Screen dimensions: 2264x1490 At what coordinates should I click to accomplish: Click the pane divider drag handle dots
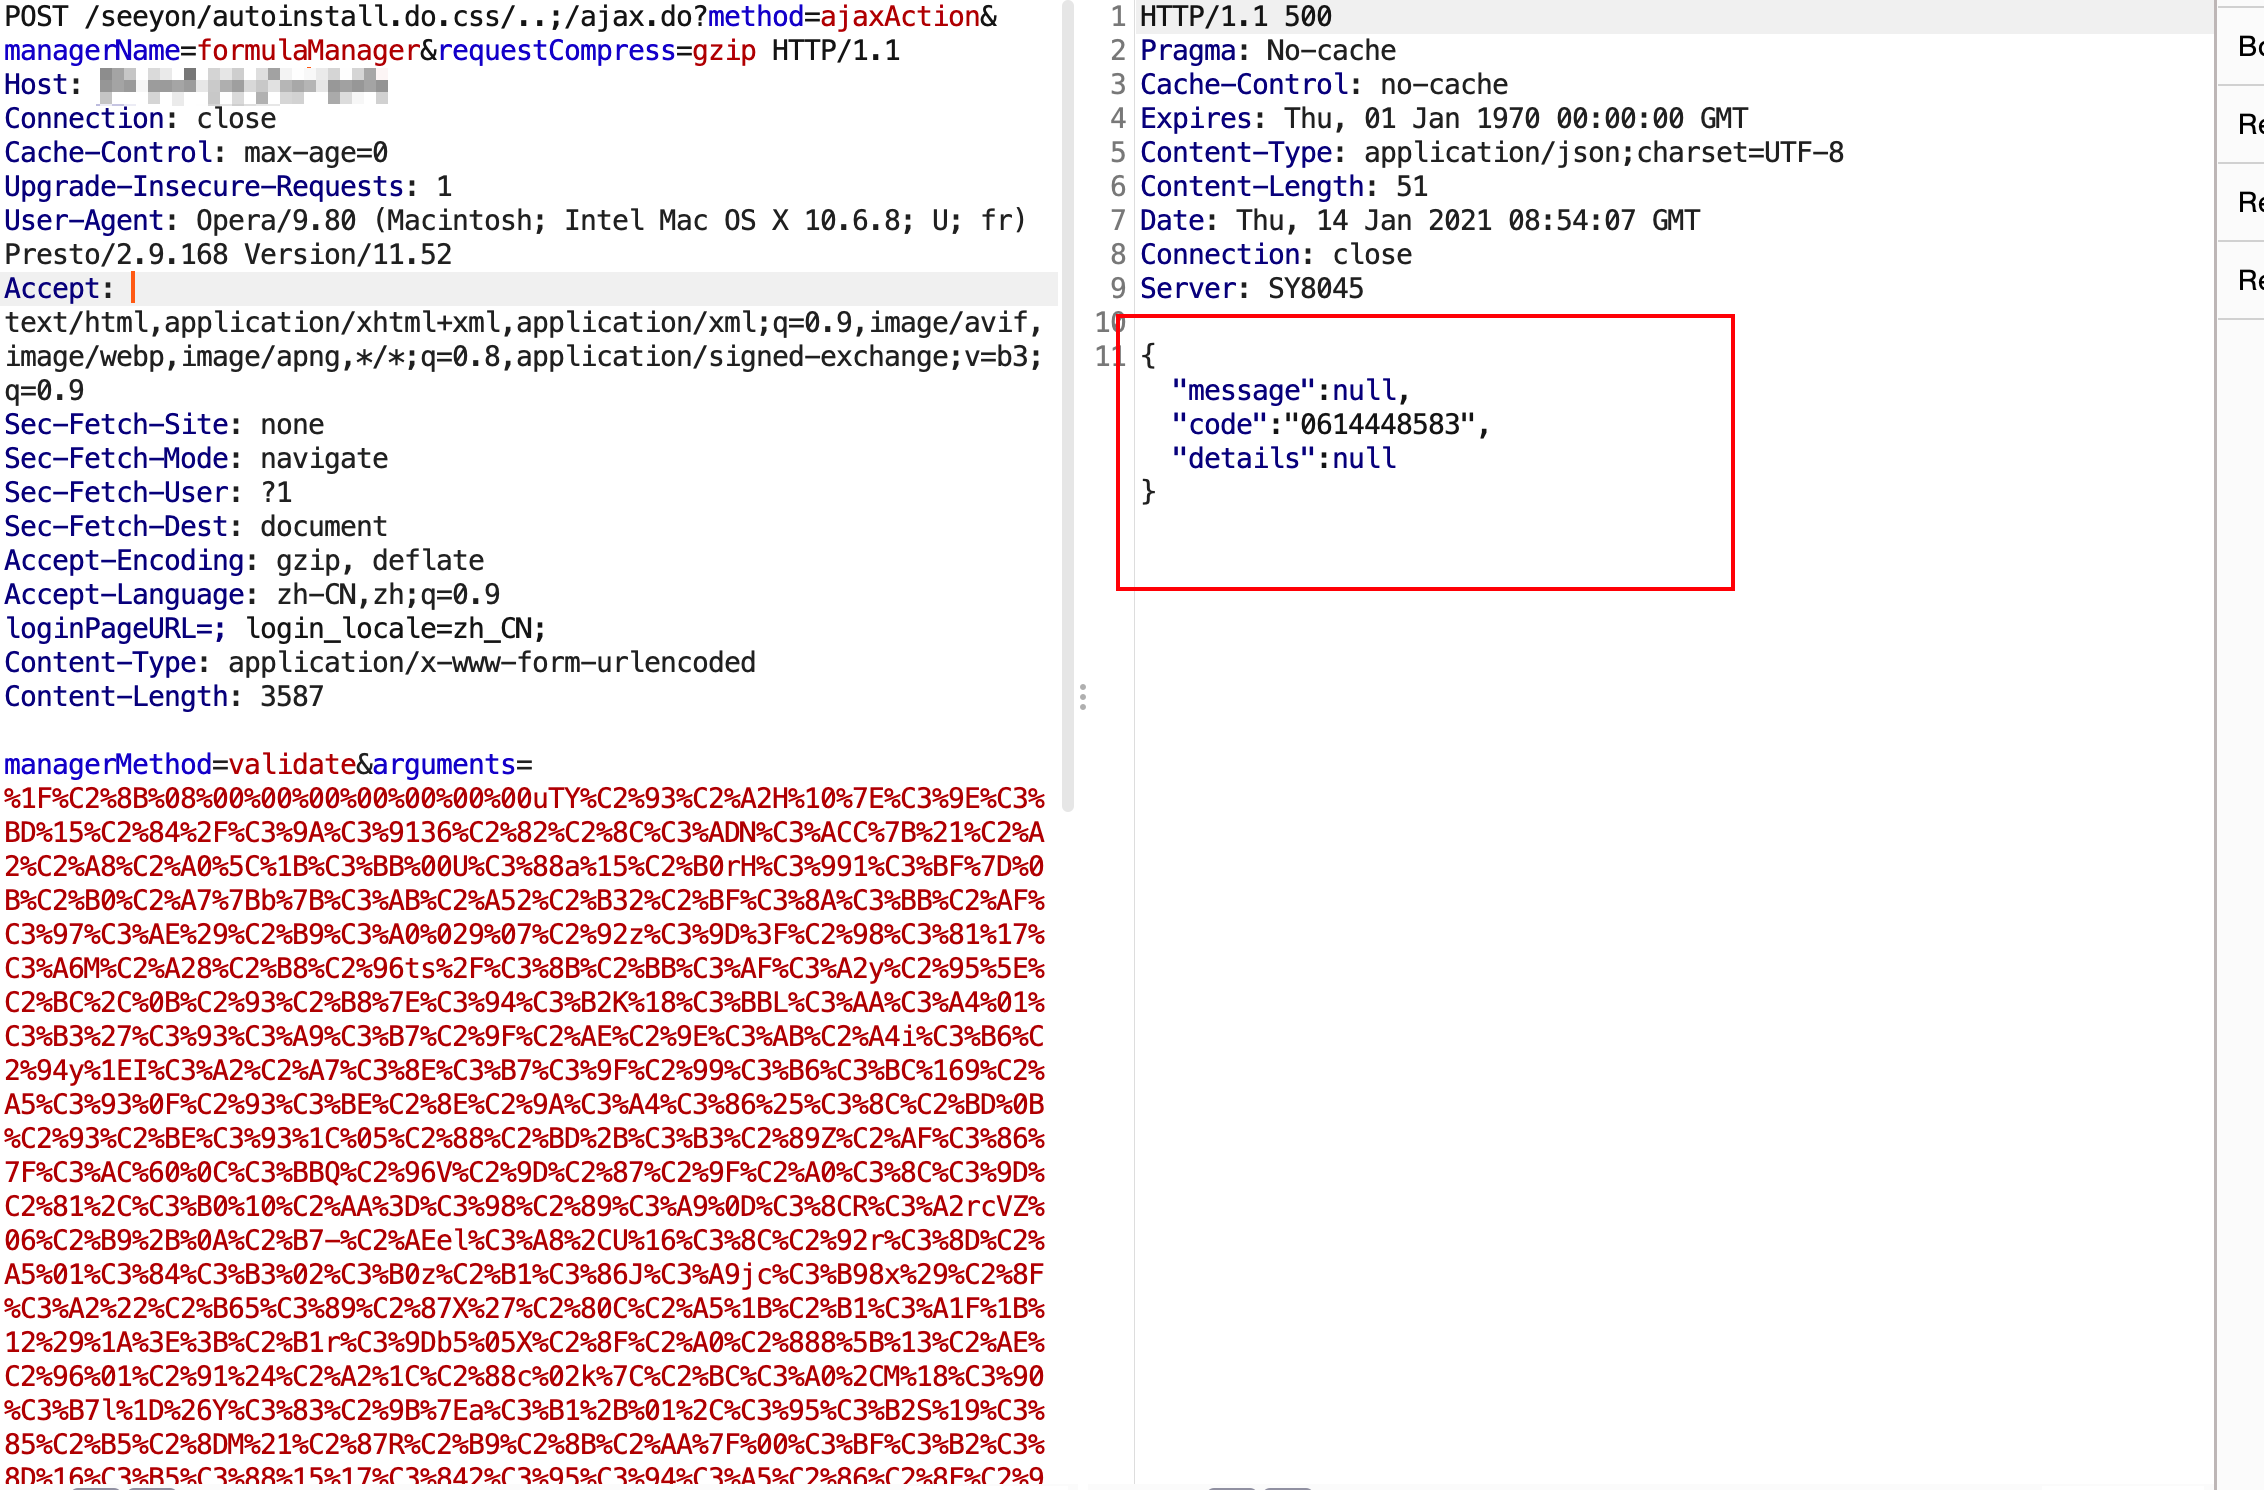click(x=1083, y=698)
